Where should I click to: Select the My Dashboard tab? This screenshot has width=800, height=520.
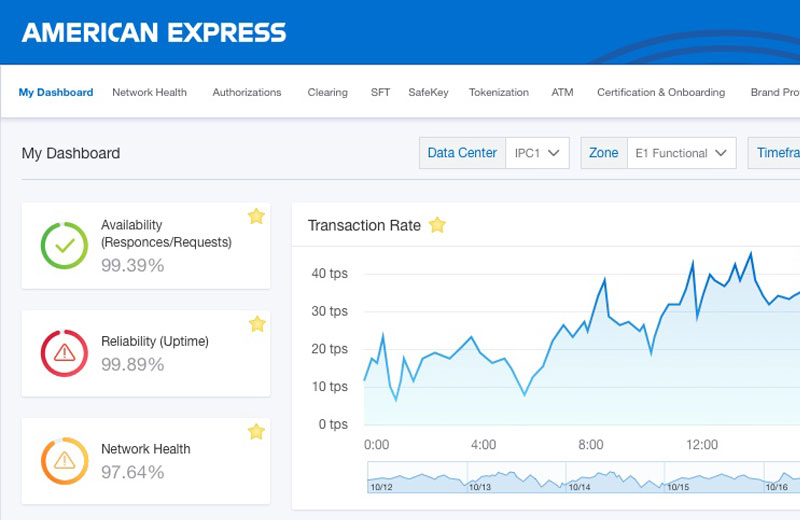pos(56,92)
